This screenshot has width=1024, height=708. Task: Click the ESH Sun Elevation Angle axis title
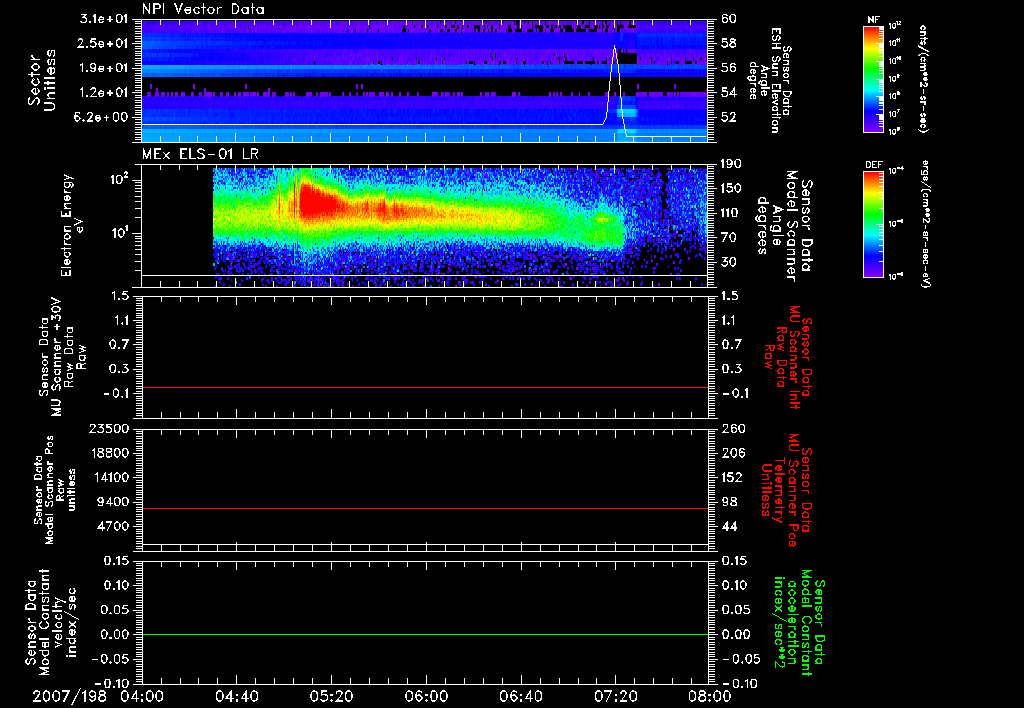771,80
